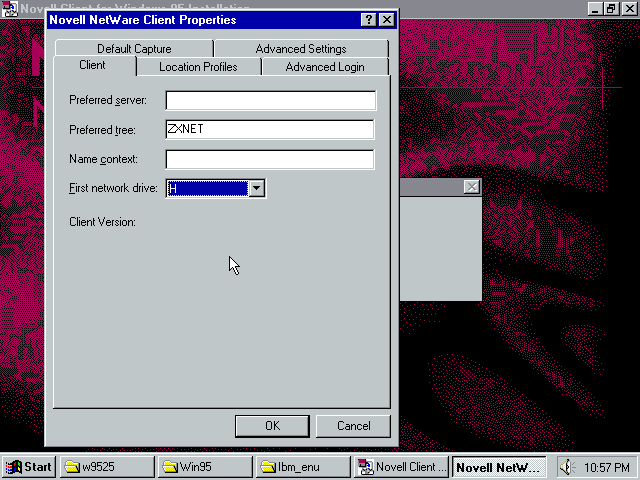
Task: Click the Client Version label
Action: click(x=102, y=222)
